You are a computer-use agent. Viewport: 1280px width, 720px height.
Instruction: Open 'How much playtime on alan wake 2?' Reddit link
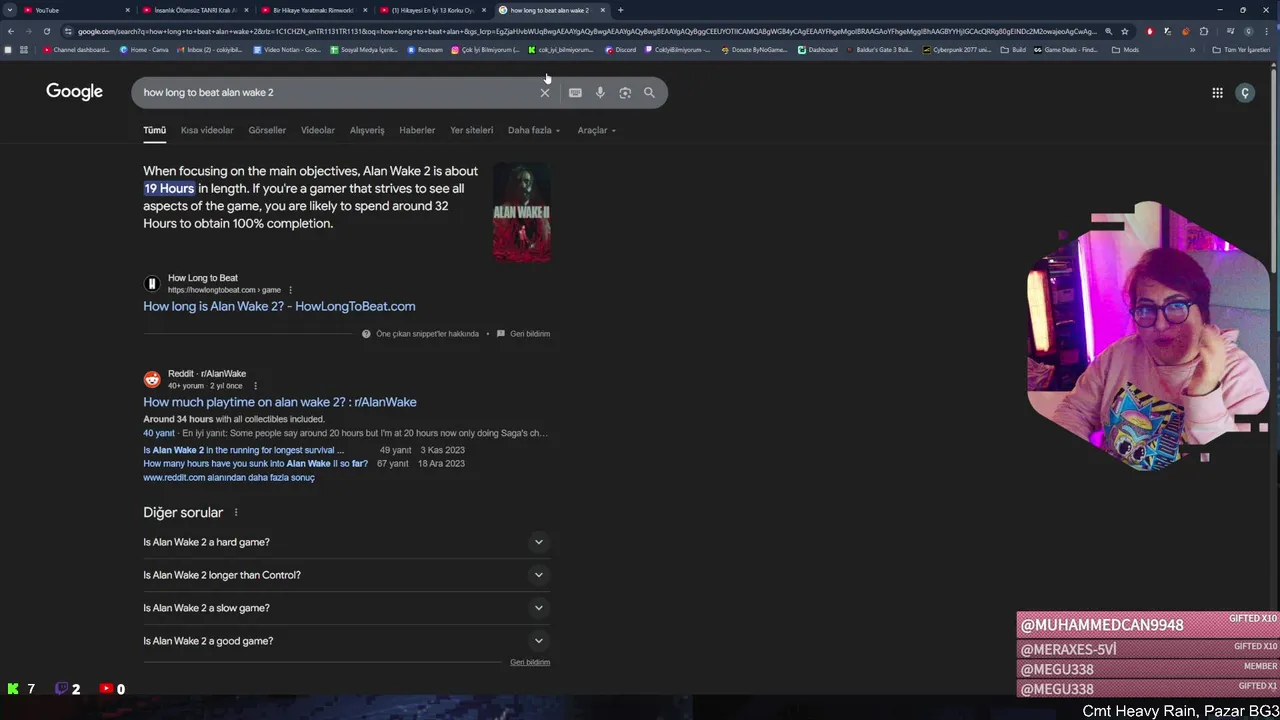280,402
